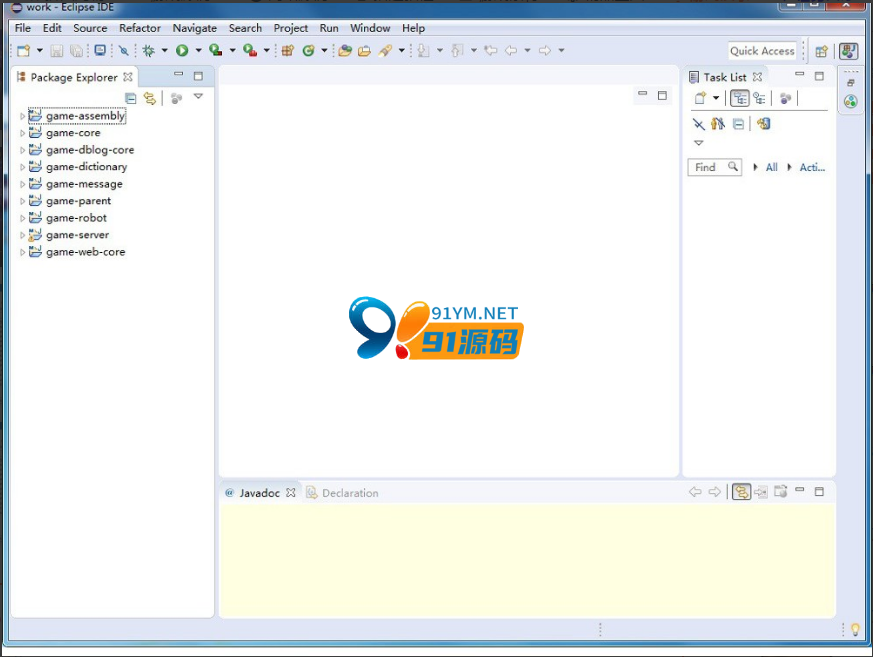Toggle Categorized view in Task List
The width and height of the screenshot is (873, 657).
click(x=739, y=99)
